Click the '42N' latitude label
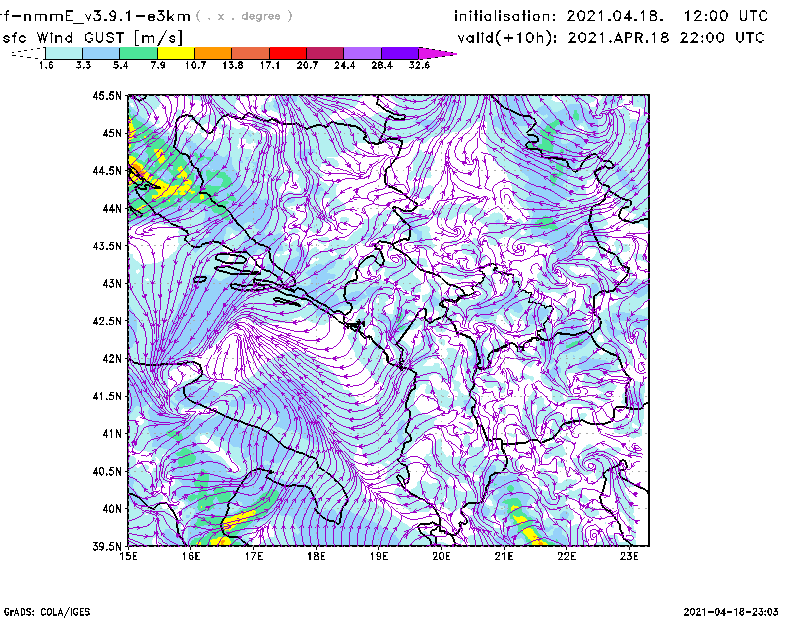 [x=112, y=359]
